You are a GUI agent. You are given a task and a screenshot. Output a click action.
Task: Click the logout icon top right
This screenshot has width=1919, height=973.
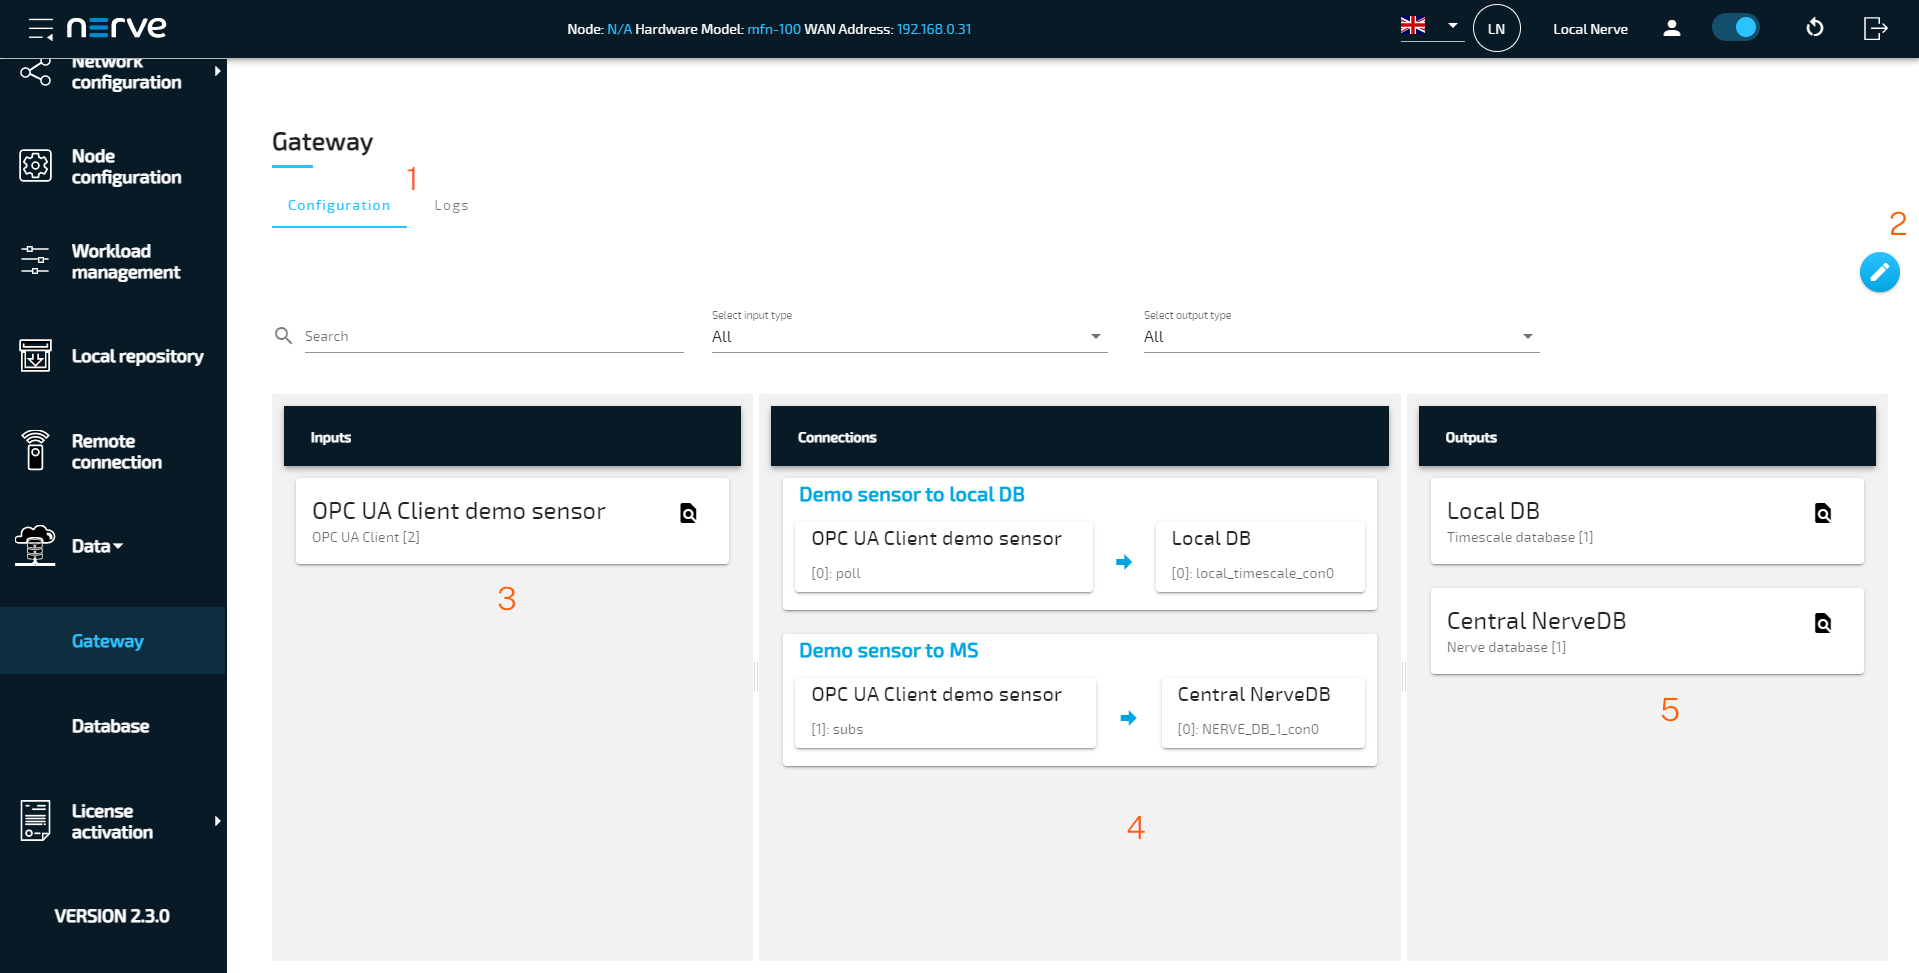click(1876, 28)
